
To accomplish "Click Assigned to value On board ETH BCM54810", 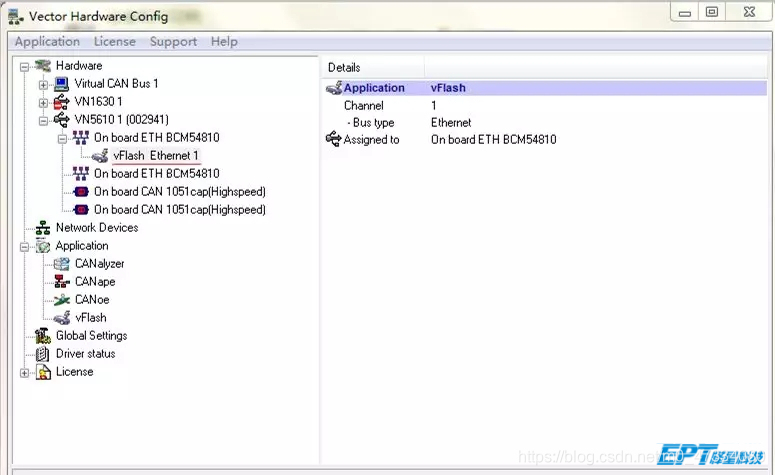I will tap(494, 140).
